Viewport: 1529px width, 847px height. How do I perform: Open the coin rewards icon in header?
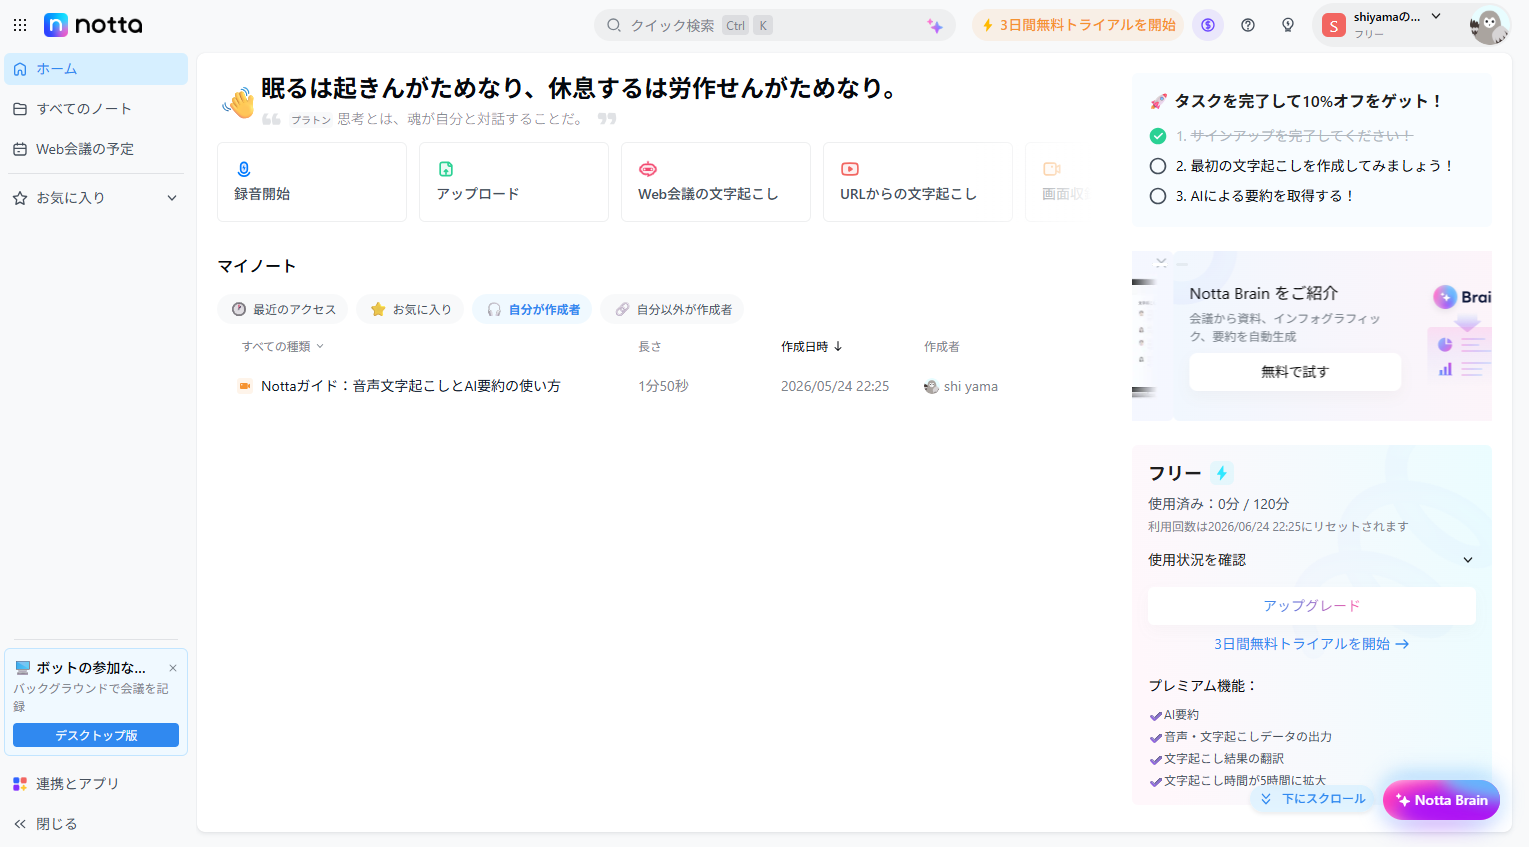[x=1208, y=25]
